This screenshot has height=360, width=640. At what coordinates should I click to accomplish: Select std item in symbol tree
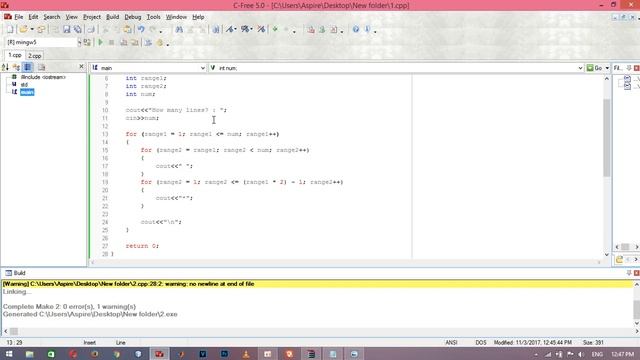pyautogui.click(x=24, y=84)
